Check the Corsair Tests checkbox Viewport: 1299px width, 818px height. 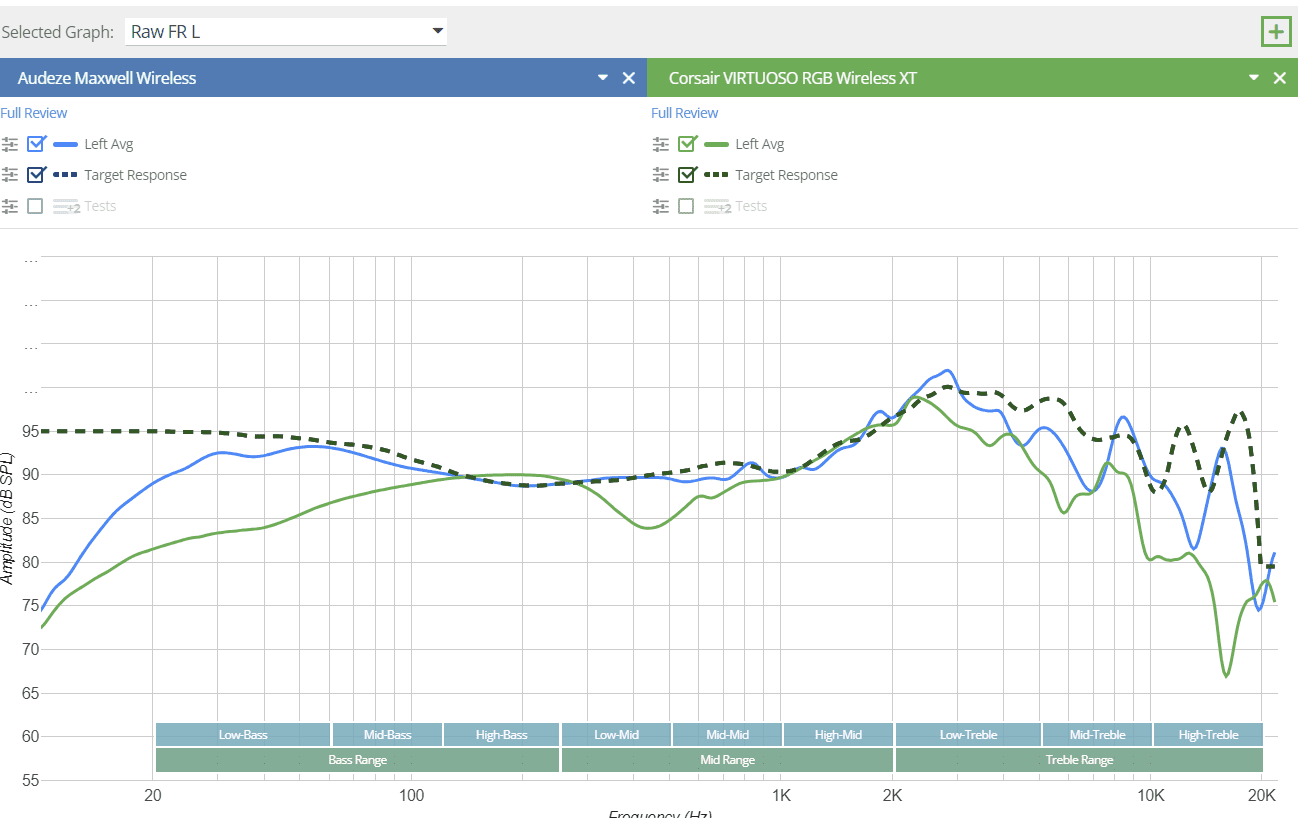pyautogui.click(x=686, y=206)
